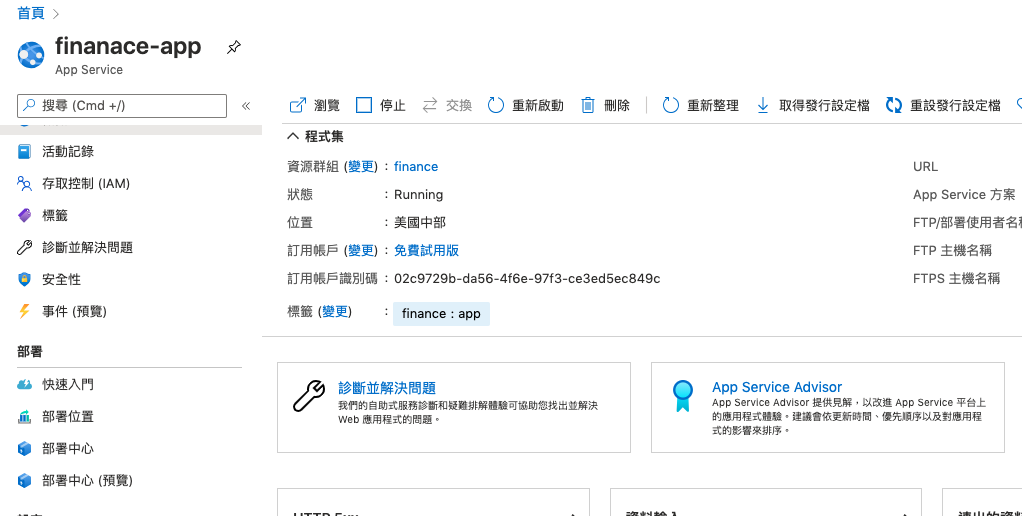Click the URL field label
Viewport: 1022px width, 516px height.
926,167
